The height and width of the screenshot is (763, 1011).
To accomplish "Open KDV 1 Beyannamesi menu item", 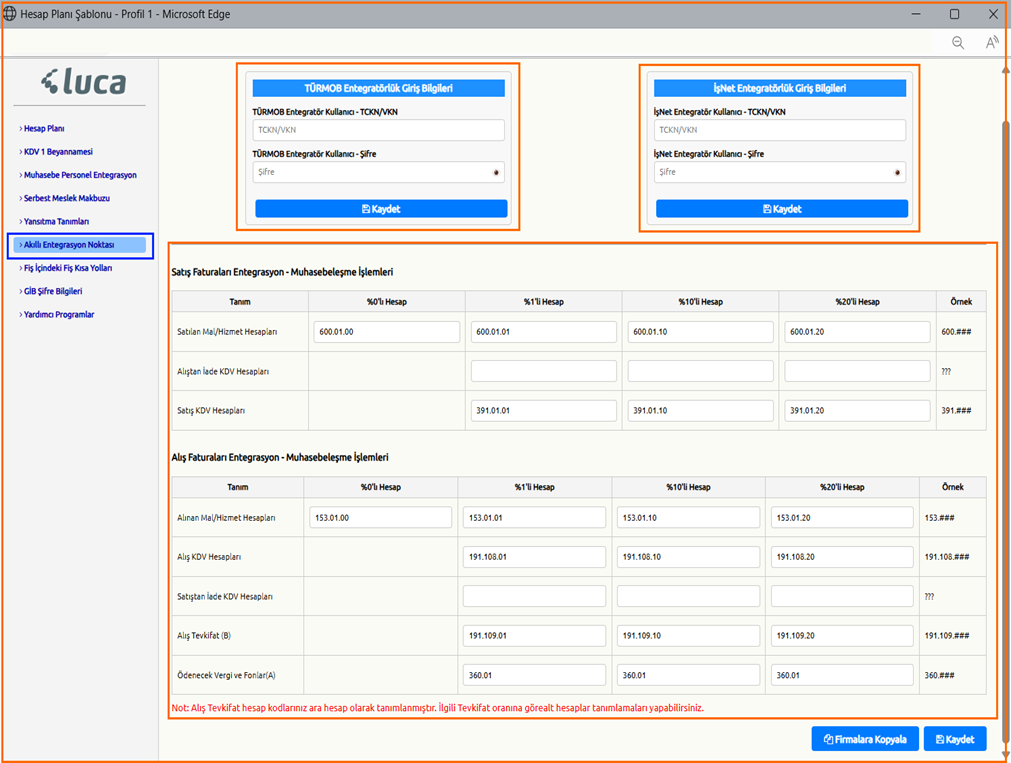I will [58, 152].
